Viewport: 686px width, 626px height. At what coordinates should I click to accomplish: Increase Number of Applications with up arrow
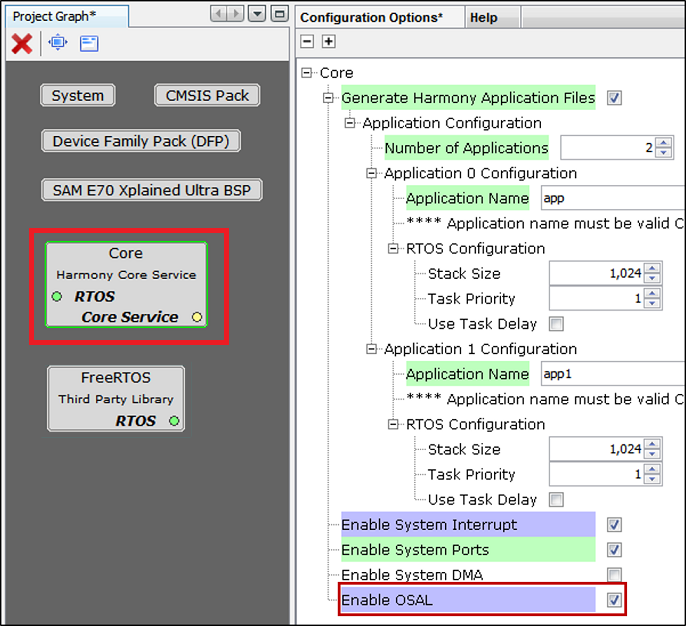pos(664,143)
